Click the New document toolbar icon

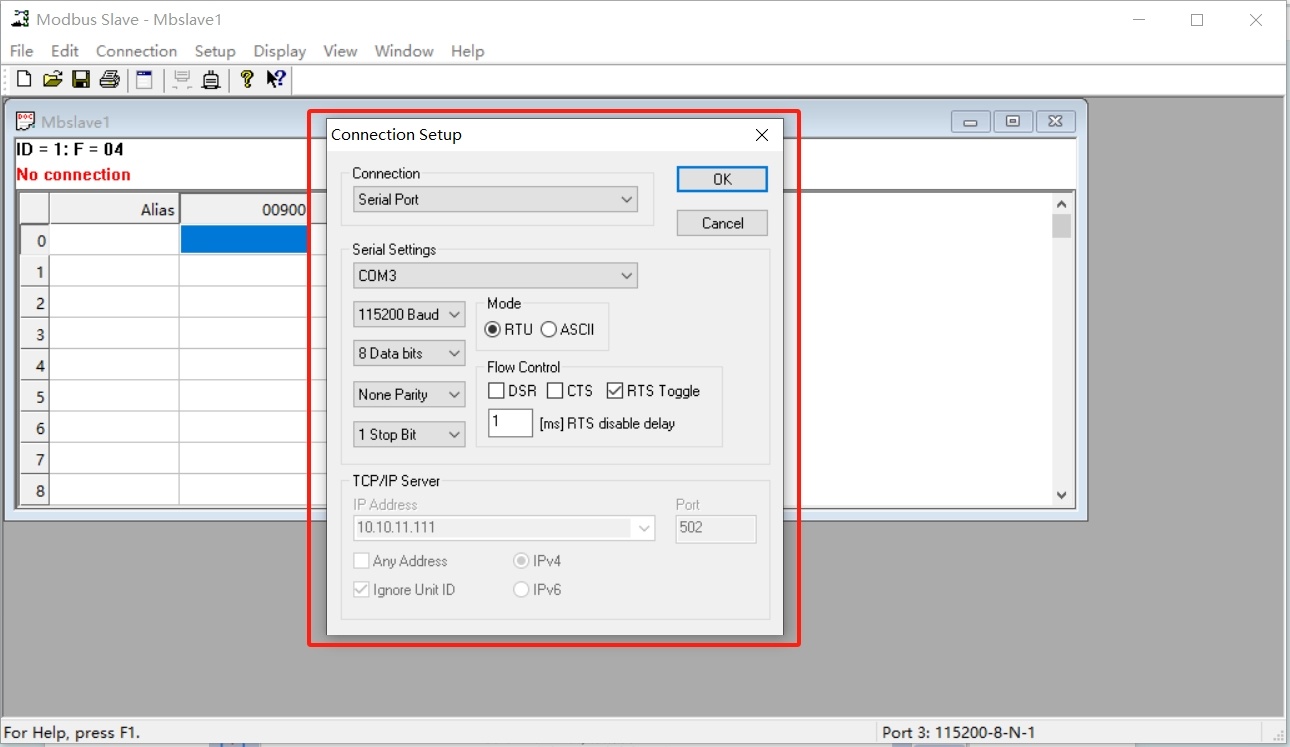(x=24, y=80)
